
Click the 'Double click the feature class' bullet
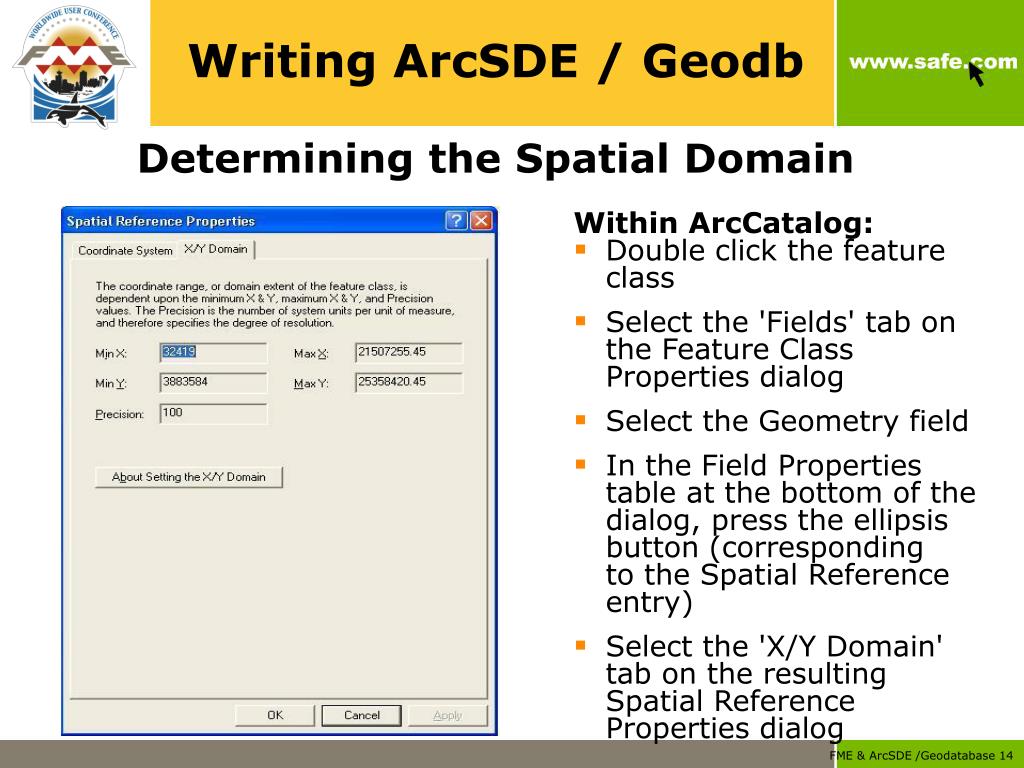(x=775, y=264)
